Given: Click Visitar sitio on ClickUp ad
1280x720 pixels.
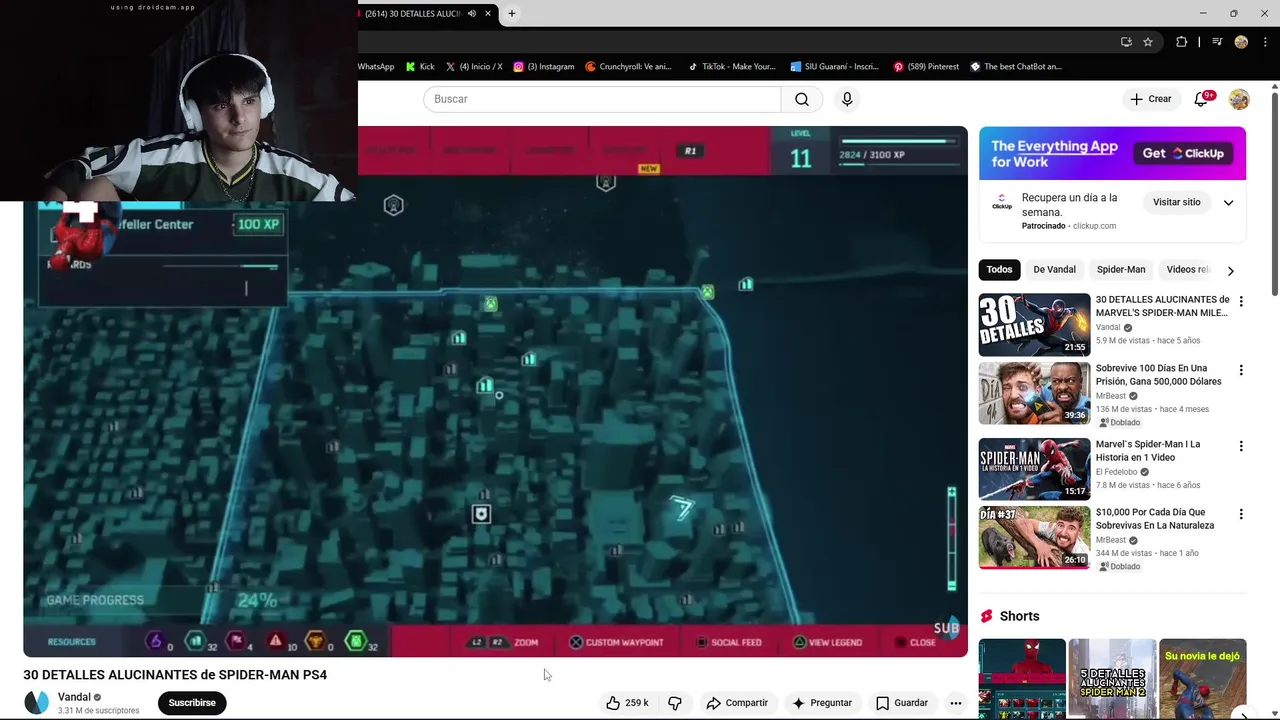Looking at the screenshot, I should click(x=1176, y=202).
